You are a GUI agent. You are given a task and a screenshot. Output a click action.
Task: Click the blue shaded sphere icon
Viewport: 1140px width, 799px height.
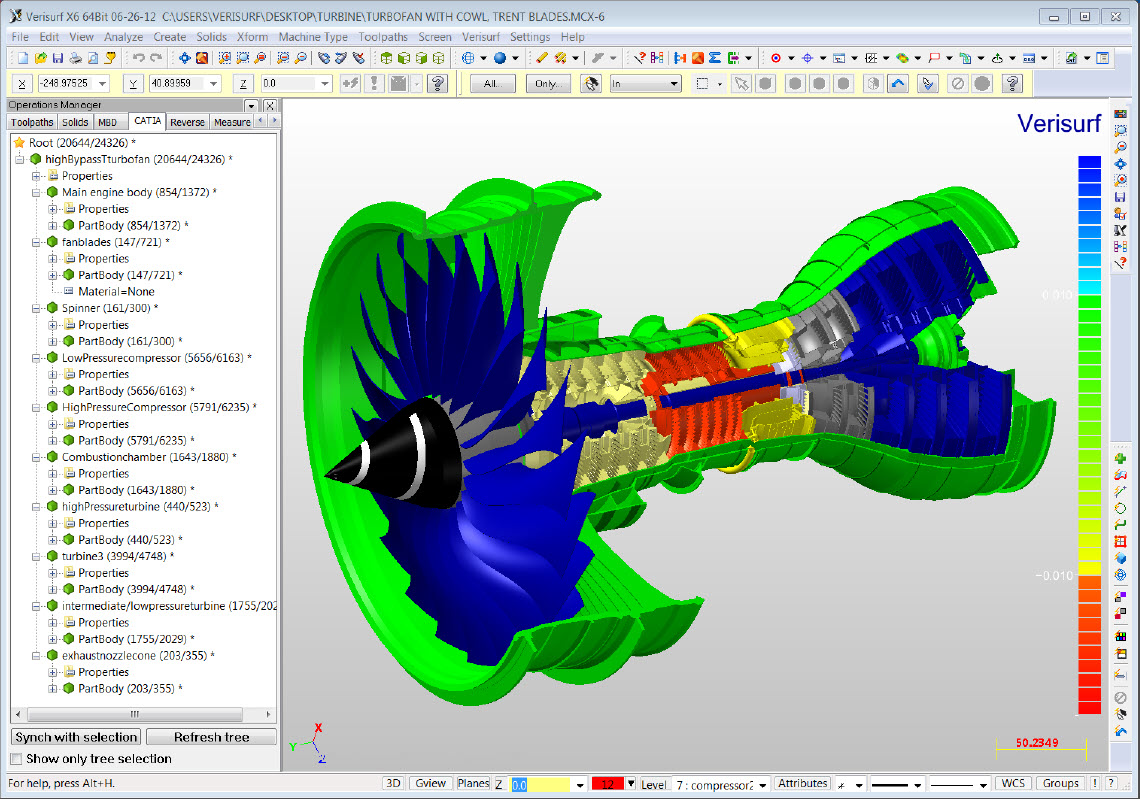pyautogui.click(x=500, y=58)
